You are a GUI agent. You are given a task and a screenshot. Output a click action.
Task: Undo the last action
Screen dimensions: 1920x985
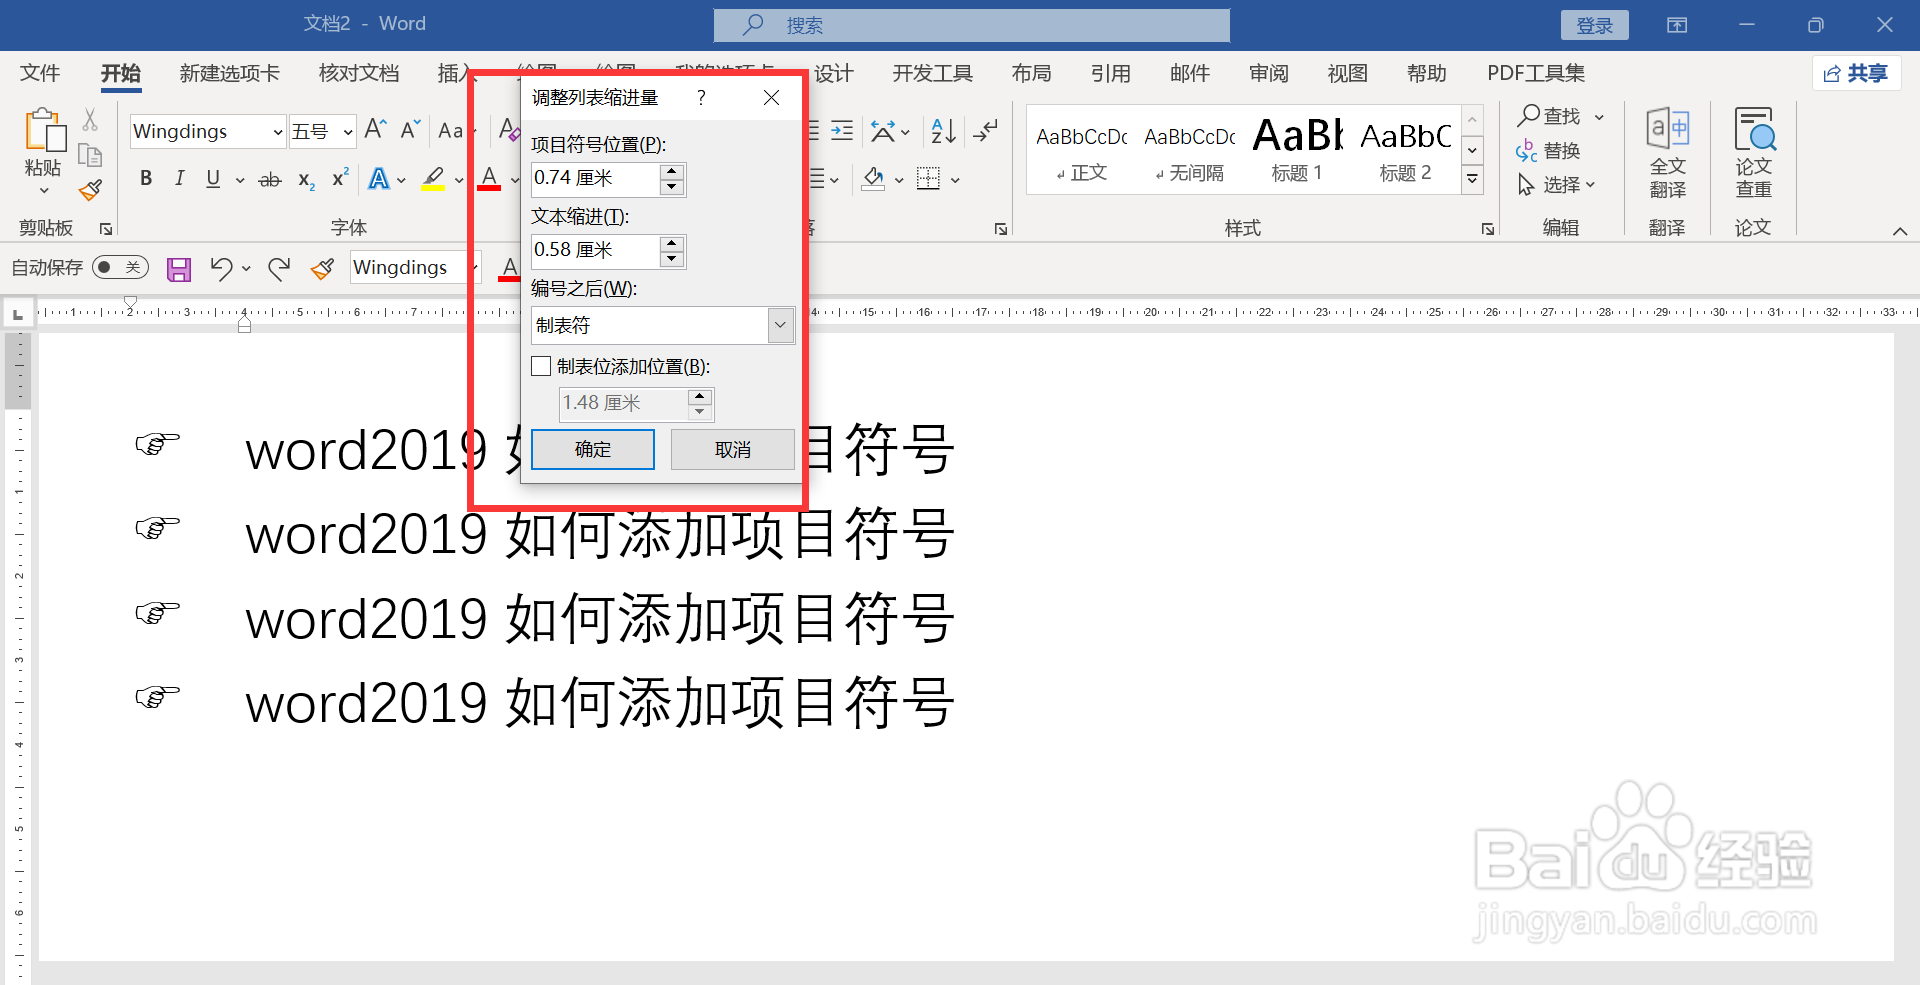pyautogui.click(x=221, y=268)
